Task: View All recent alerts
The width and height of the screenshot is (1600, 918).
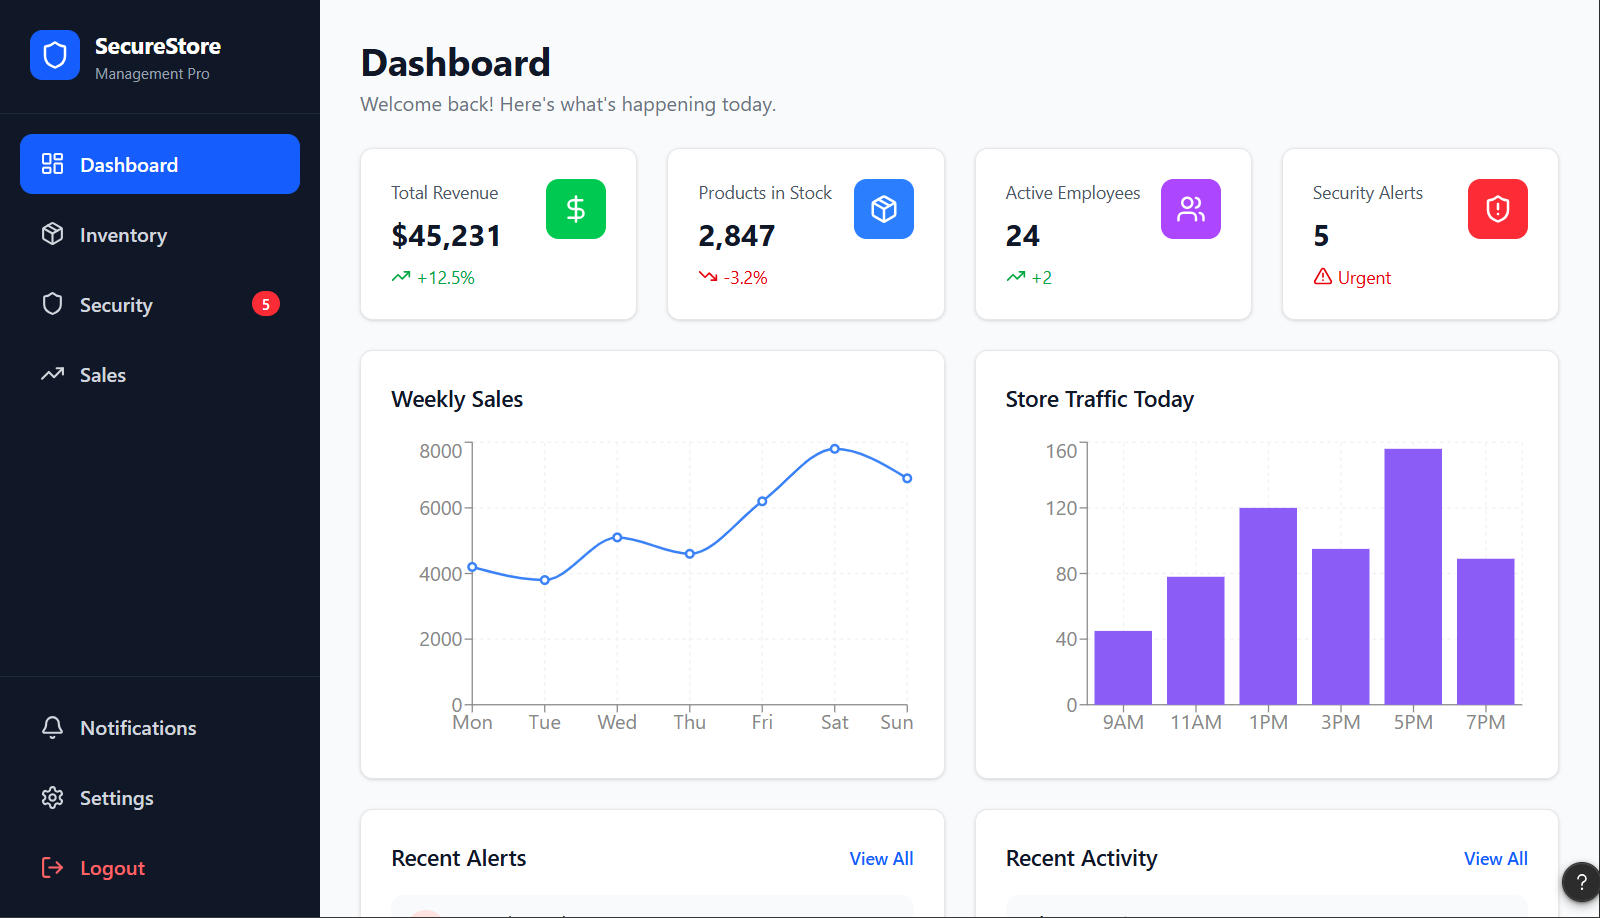Action: pos(881,858)
